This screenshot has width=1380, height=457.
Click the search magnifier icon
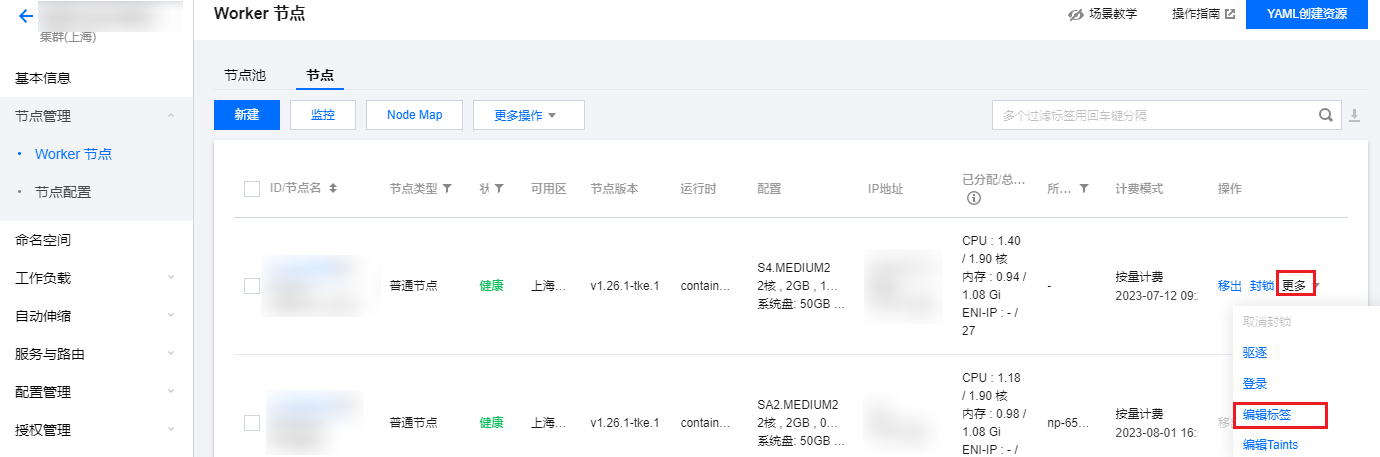1326,115
